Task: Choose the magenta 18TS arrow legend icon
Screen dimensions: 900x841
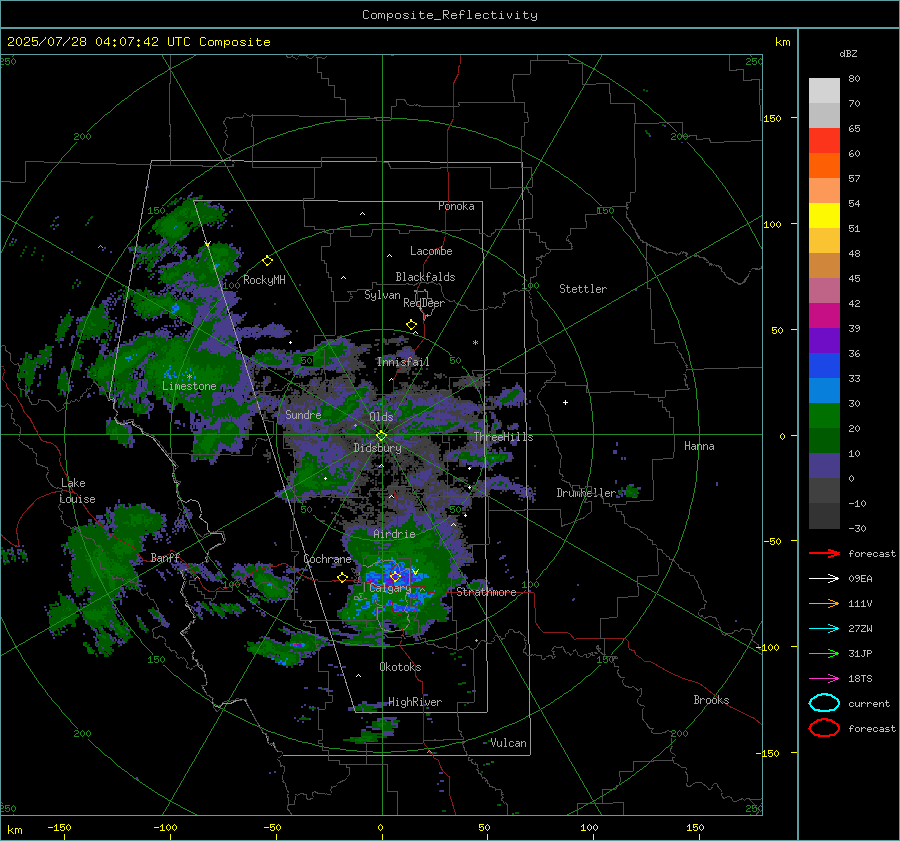Action: pyautogui.click(x=824, y=679)
